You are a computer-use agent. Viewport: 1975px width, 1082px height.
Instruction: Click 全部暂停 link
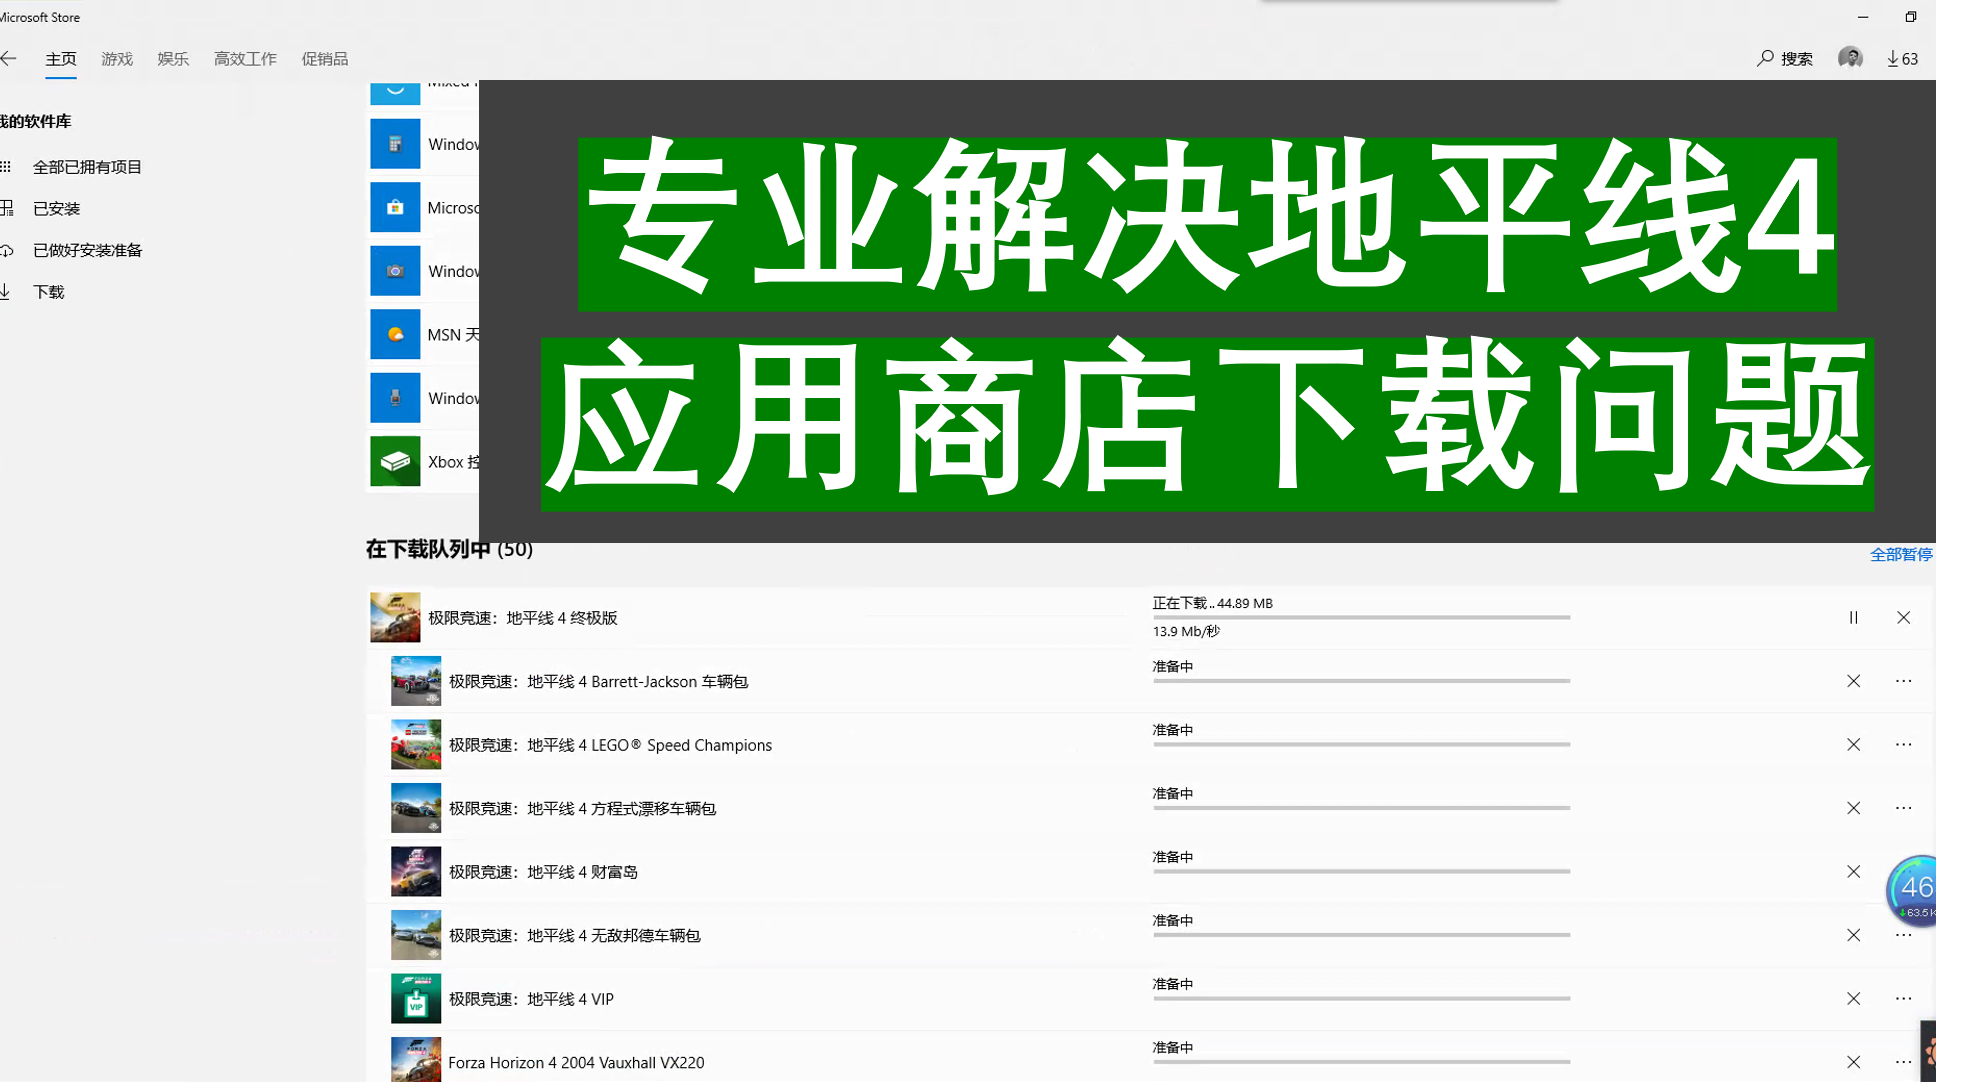click(x=1901, y=554)
